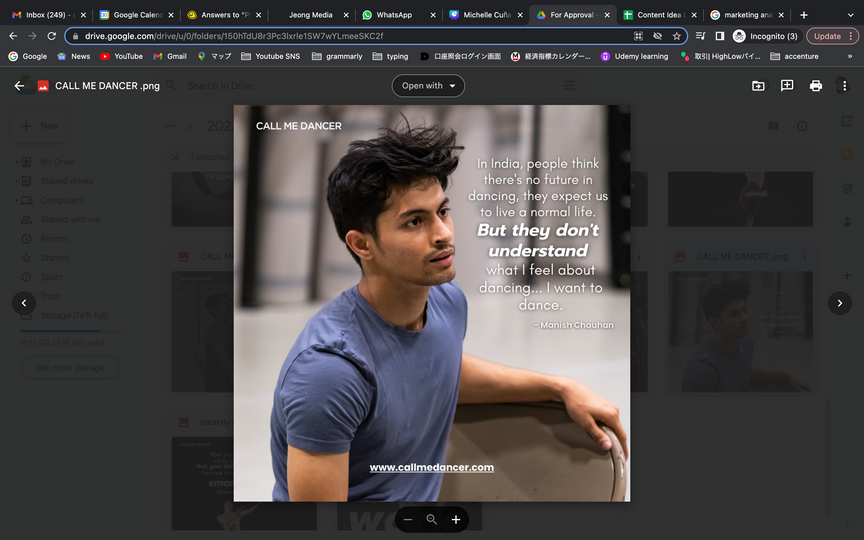Open the accenture bookmark folder
Screen dimensions: 864x540
click(795, 56)
